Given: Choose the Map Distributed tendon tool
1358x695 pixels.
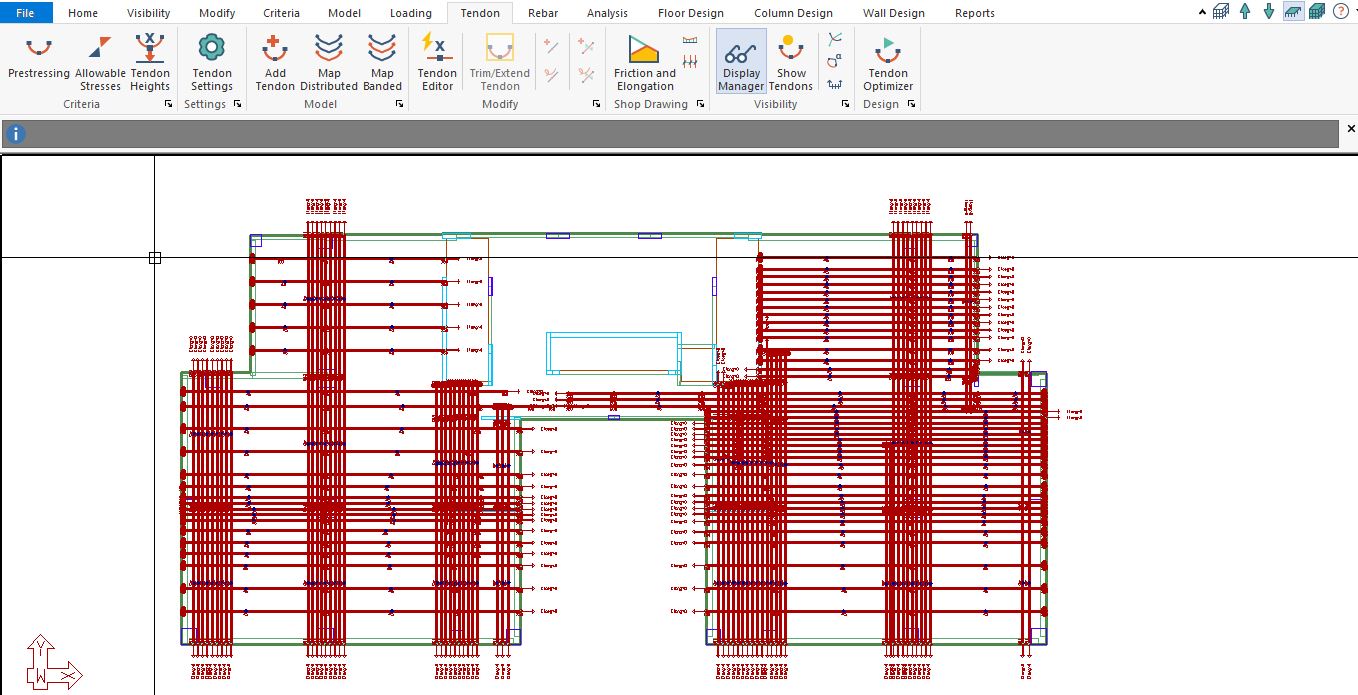Looking at the screenshot, I should (329, 60).
